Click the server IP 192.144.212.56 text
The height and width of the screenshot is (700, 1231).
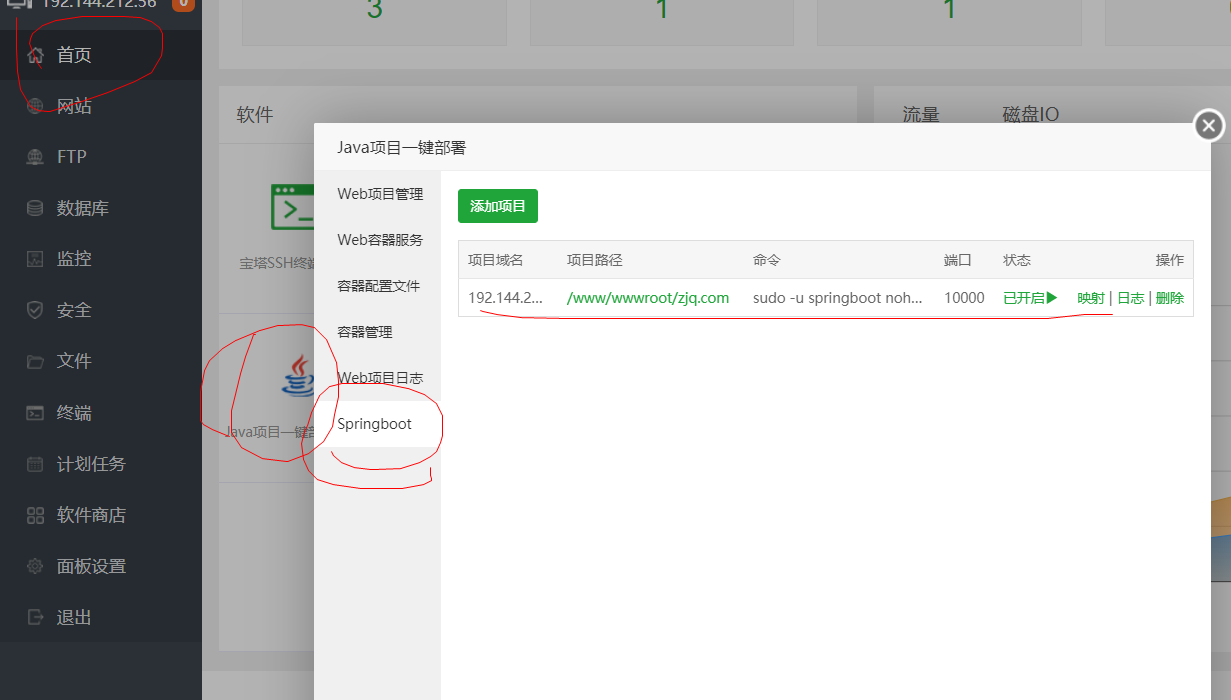(99, 3)
